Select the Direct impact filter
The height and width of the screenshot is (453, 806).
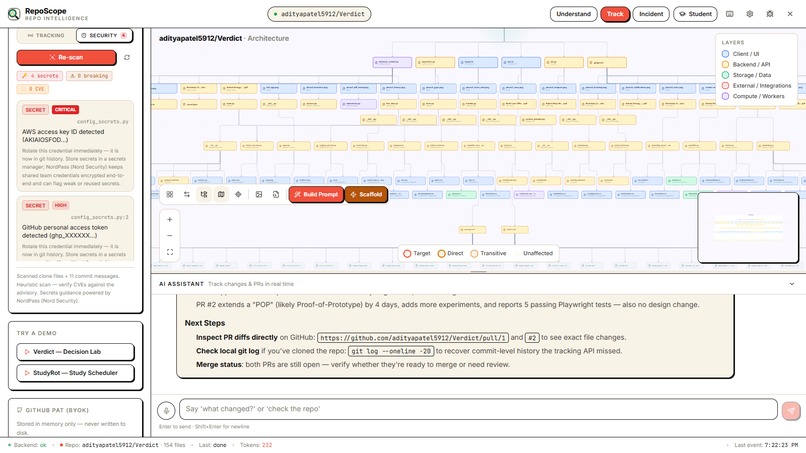[x=450, y=253]
